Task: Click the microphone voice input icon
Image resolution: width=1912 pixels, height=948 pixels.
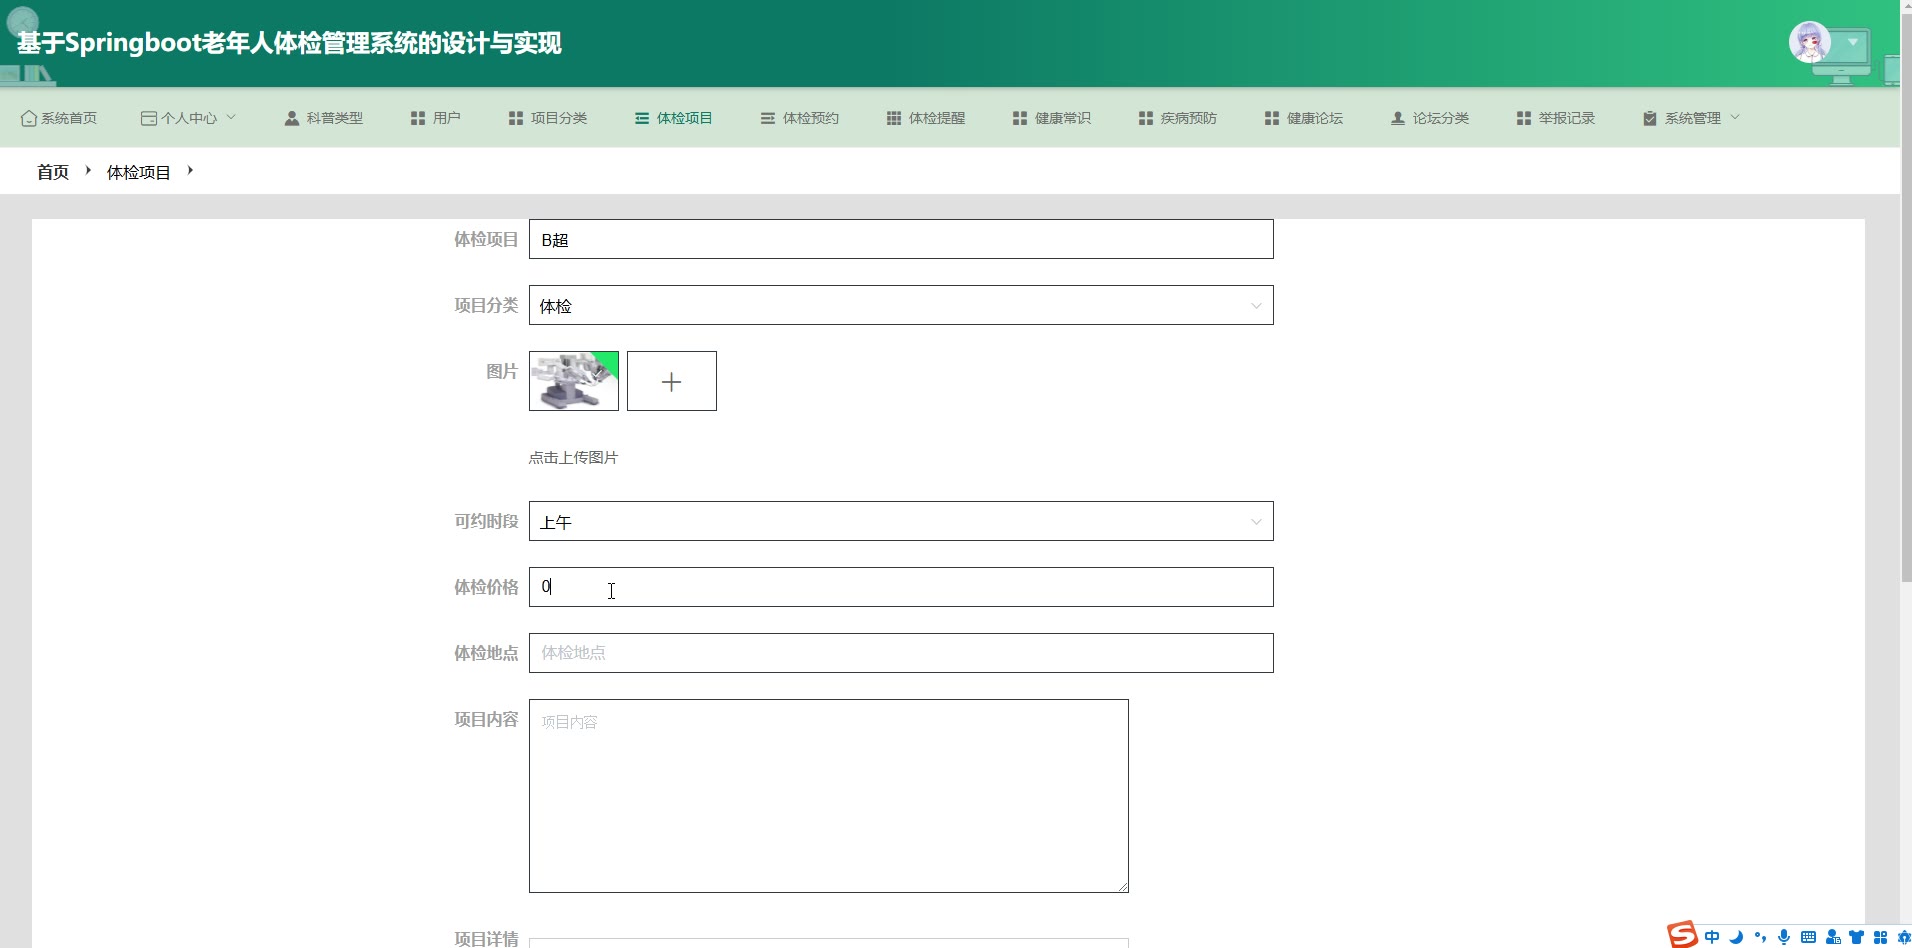Action: [x=1784, y=937]
